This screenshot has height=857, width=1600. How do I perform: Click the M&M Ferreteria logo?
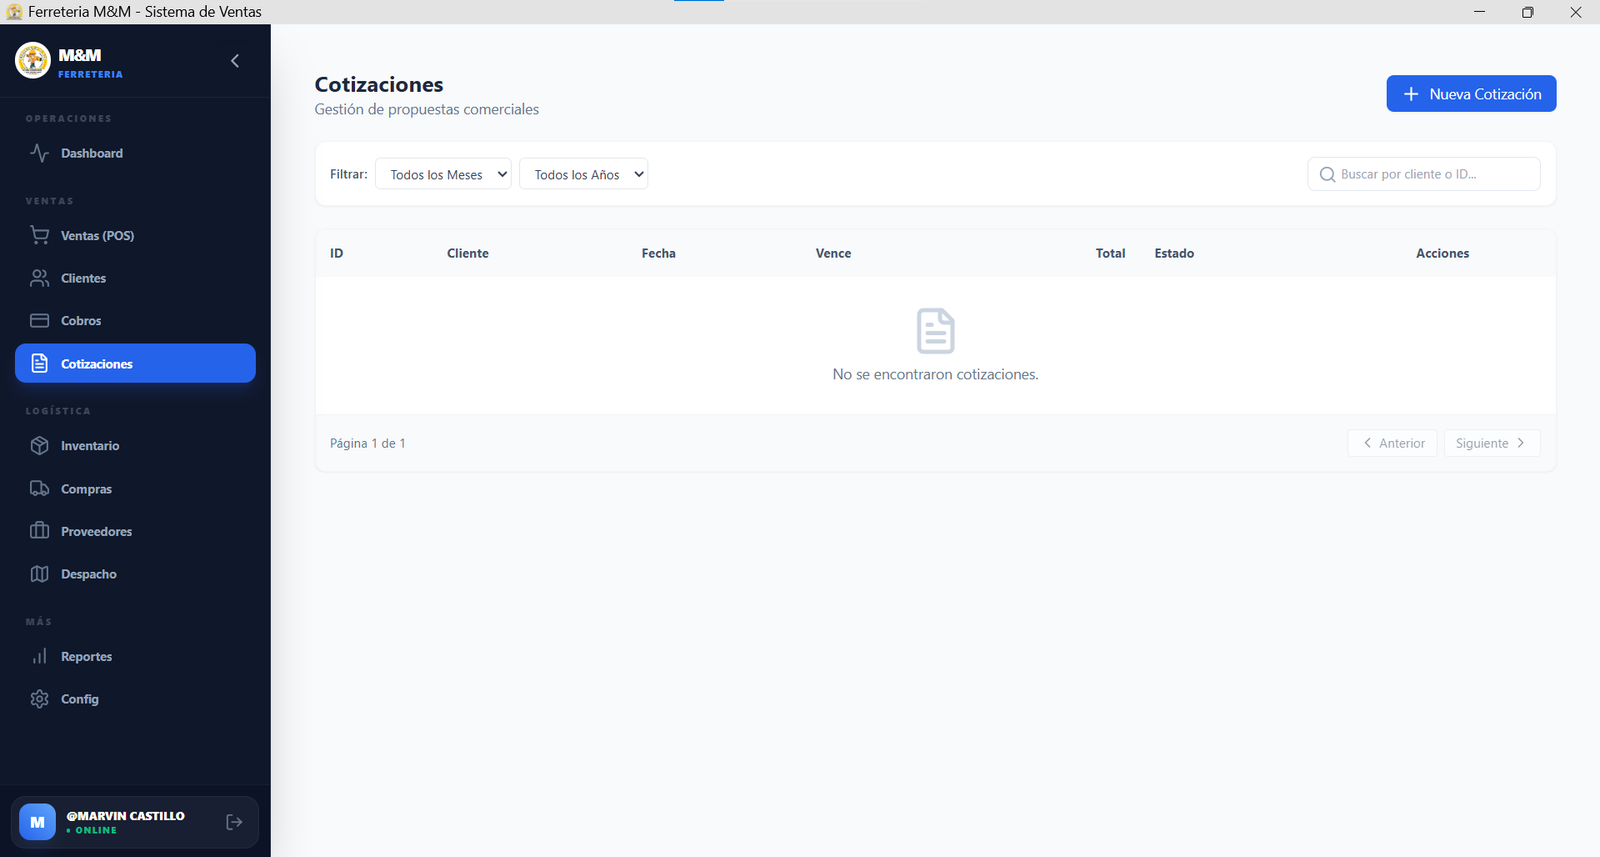[33, 60]
